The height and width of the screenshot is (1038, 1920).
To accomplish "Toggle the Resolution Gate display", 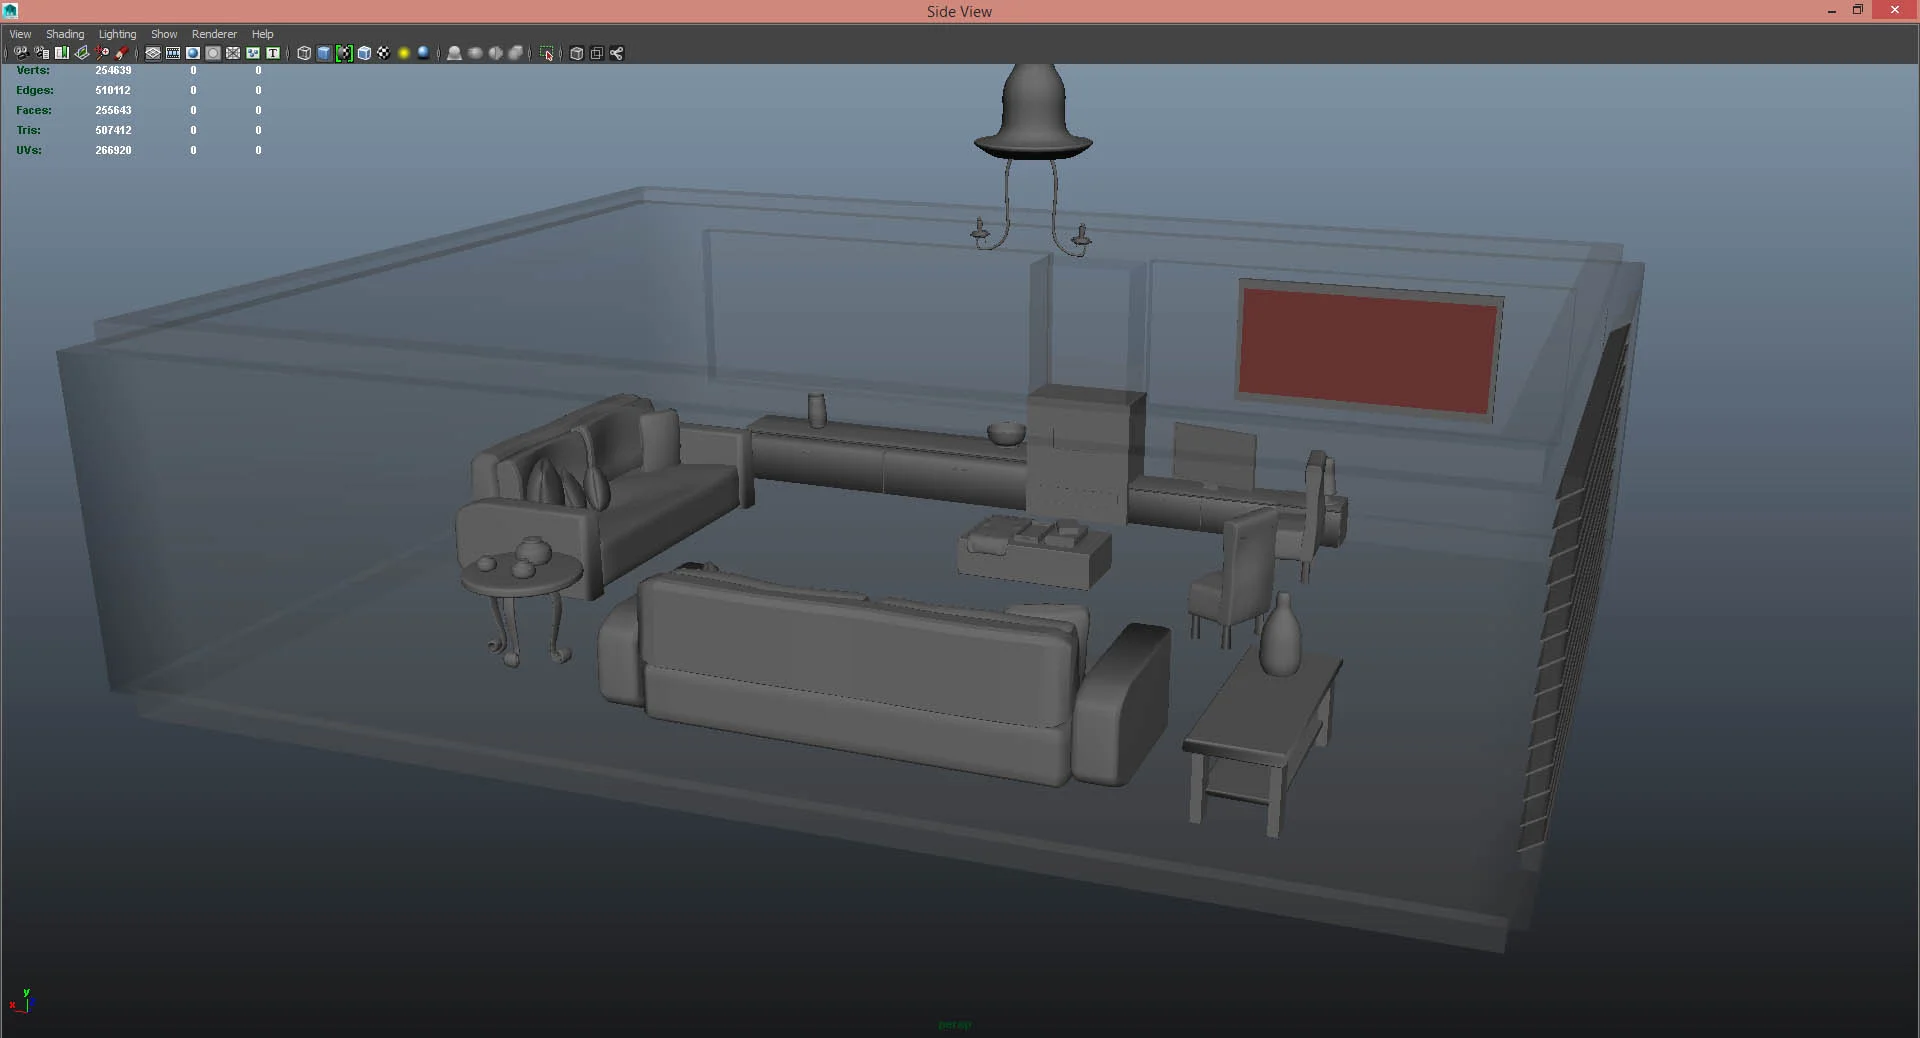I will click(193, 53).
